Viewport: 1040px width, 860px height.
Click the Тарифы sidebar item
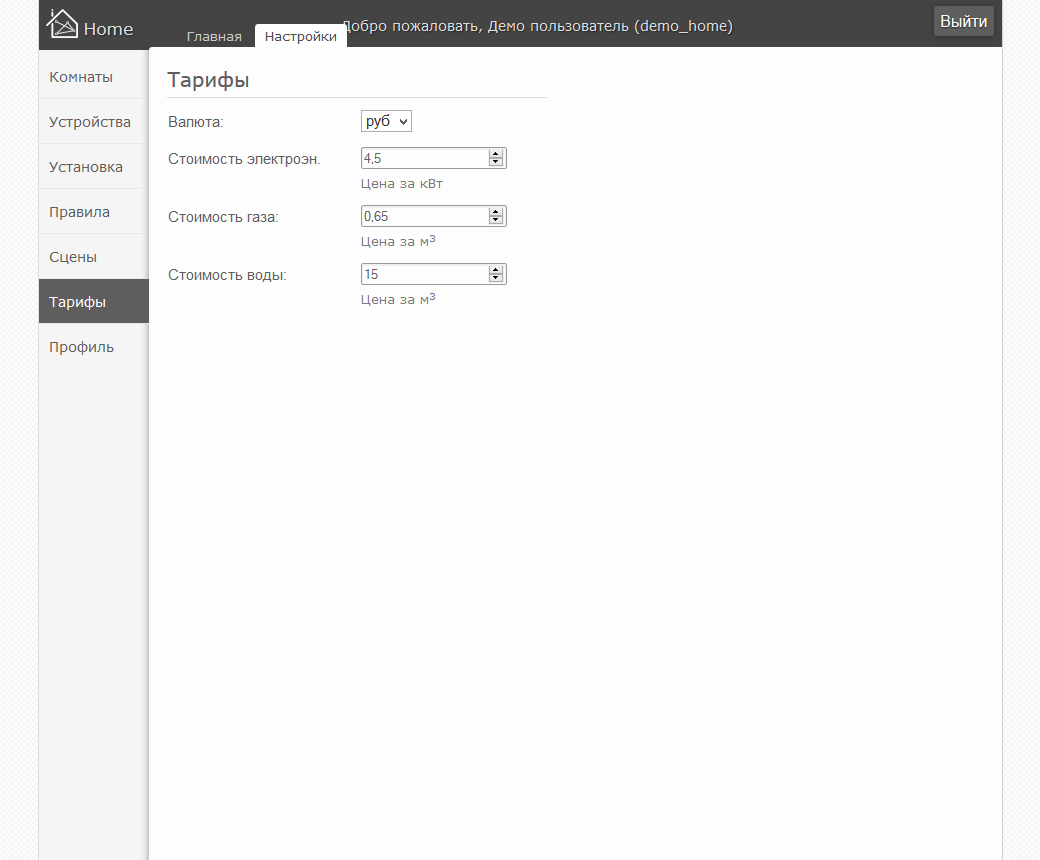pos(94,302)
